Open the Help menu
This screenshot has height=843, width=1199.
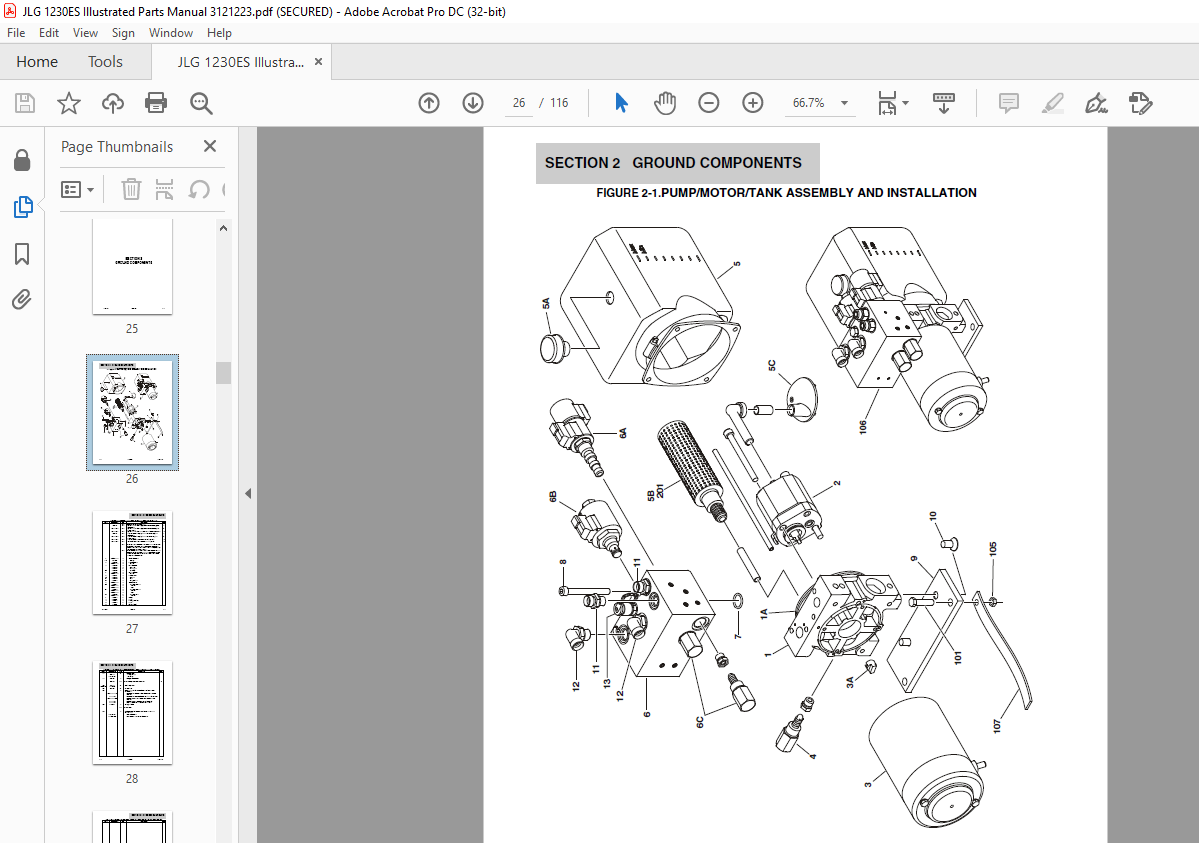(219, 33)
